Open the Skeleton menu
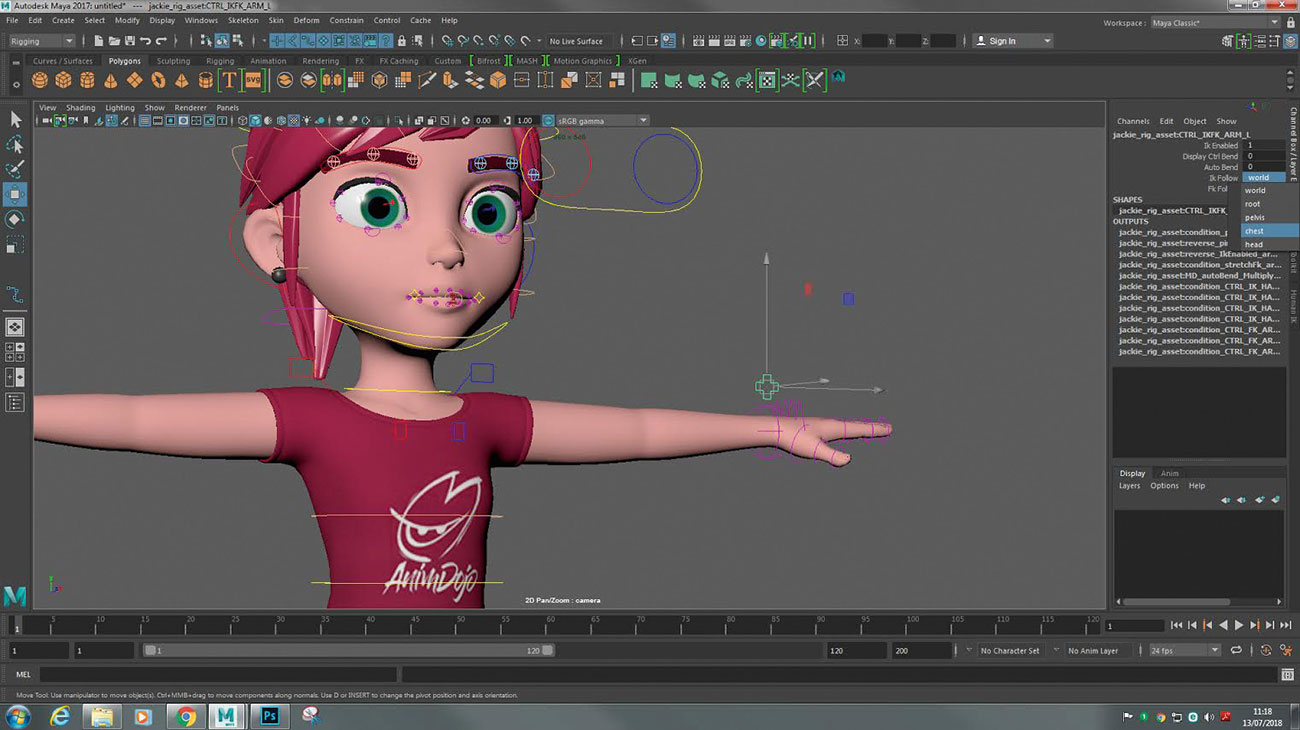The height and width of the screenshot is (730, 1300). 243,20
